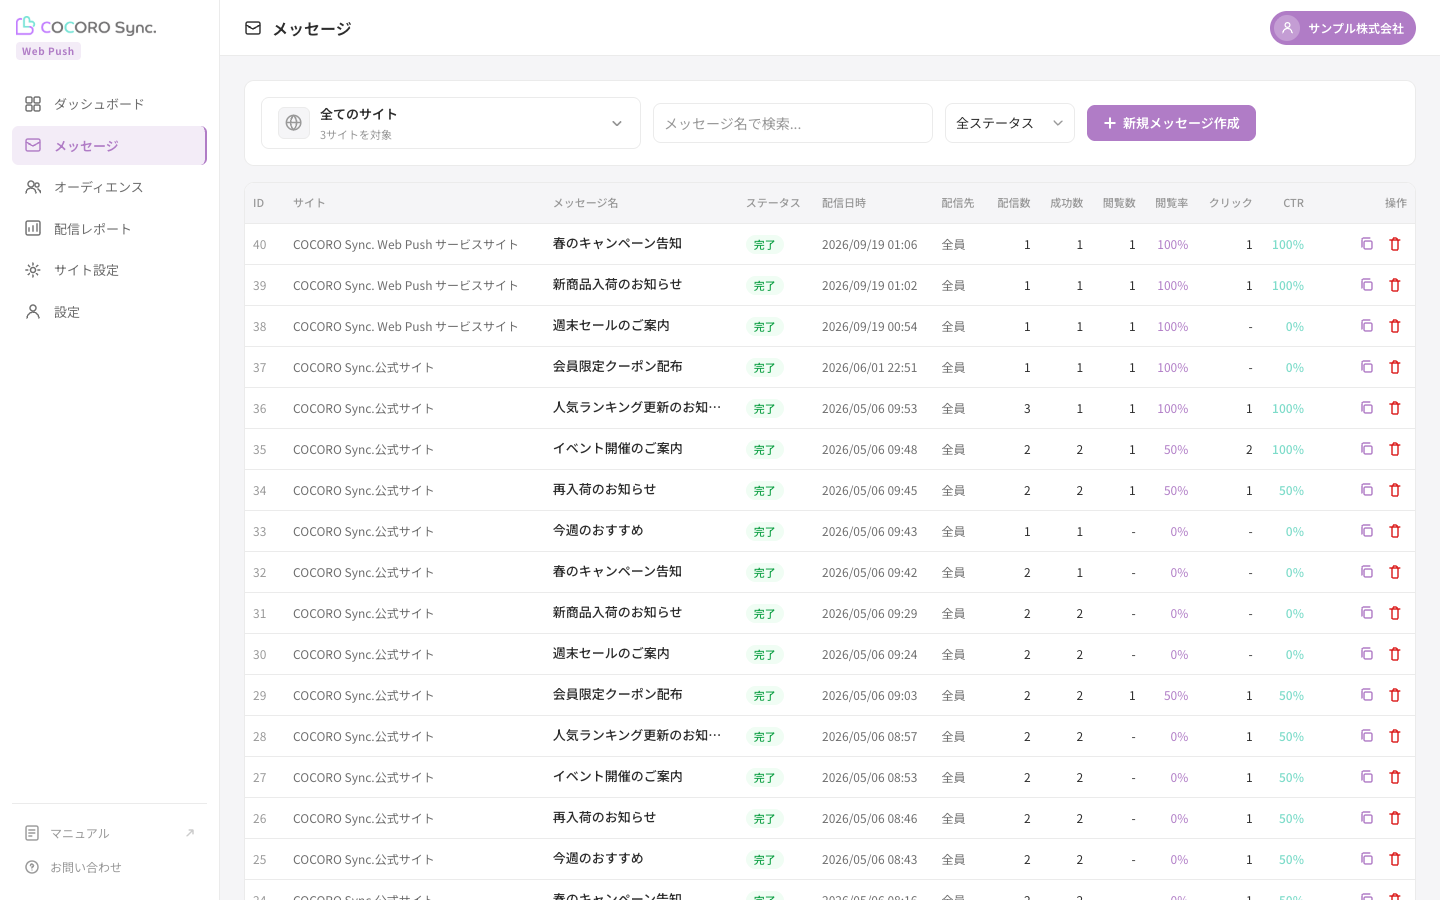Duplicate message ID 34
Viewport: 1440px width, 900px height.
(x=1367, y=490)
